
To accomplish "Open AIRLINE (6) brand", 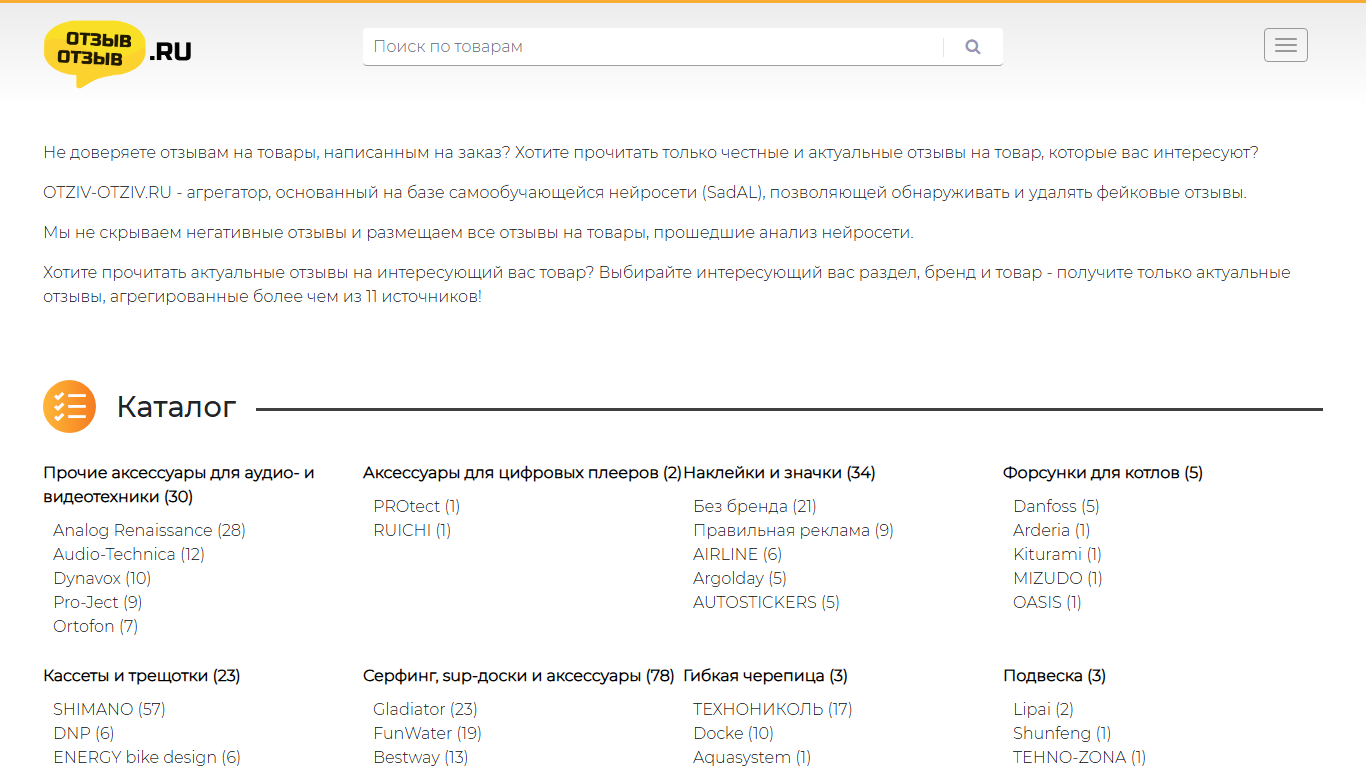I will pyautogui.click(x=737, y=554).
